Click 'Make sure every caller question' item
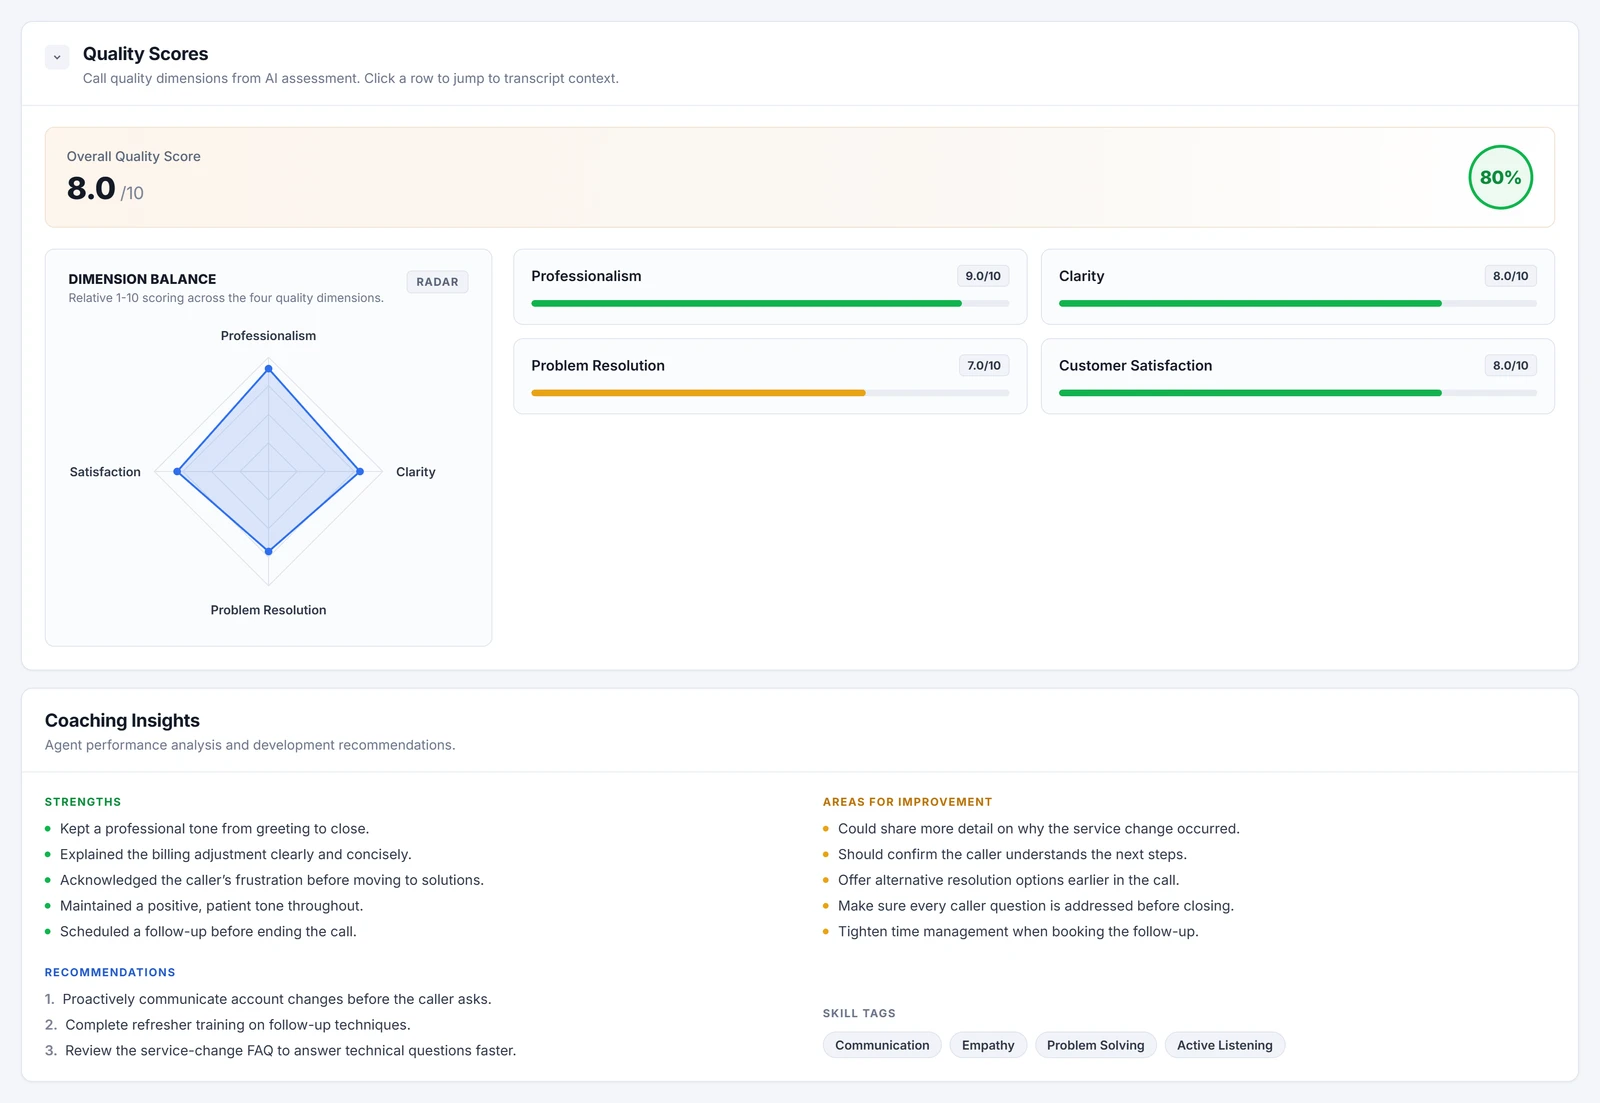 pos(1036,906)
